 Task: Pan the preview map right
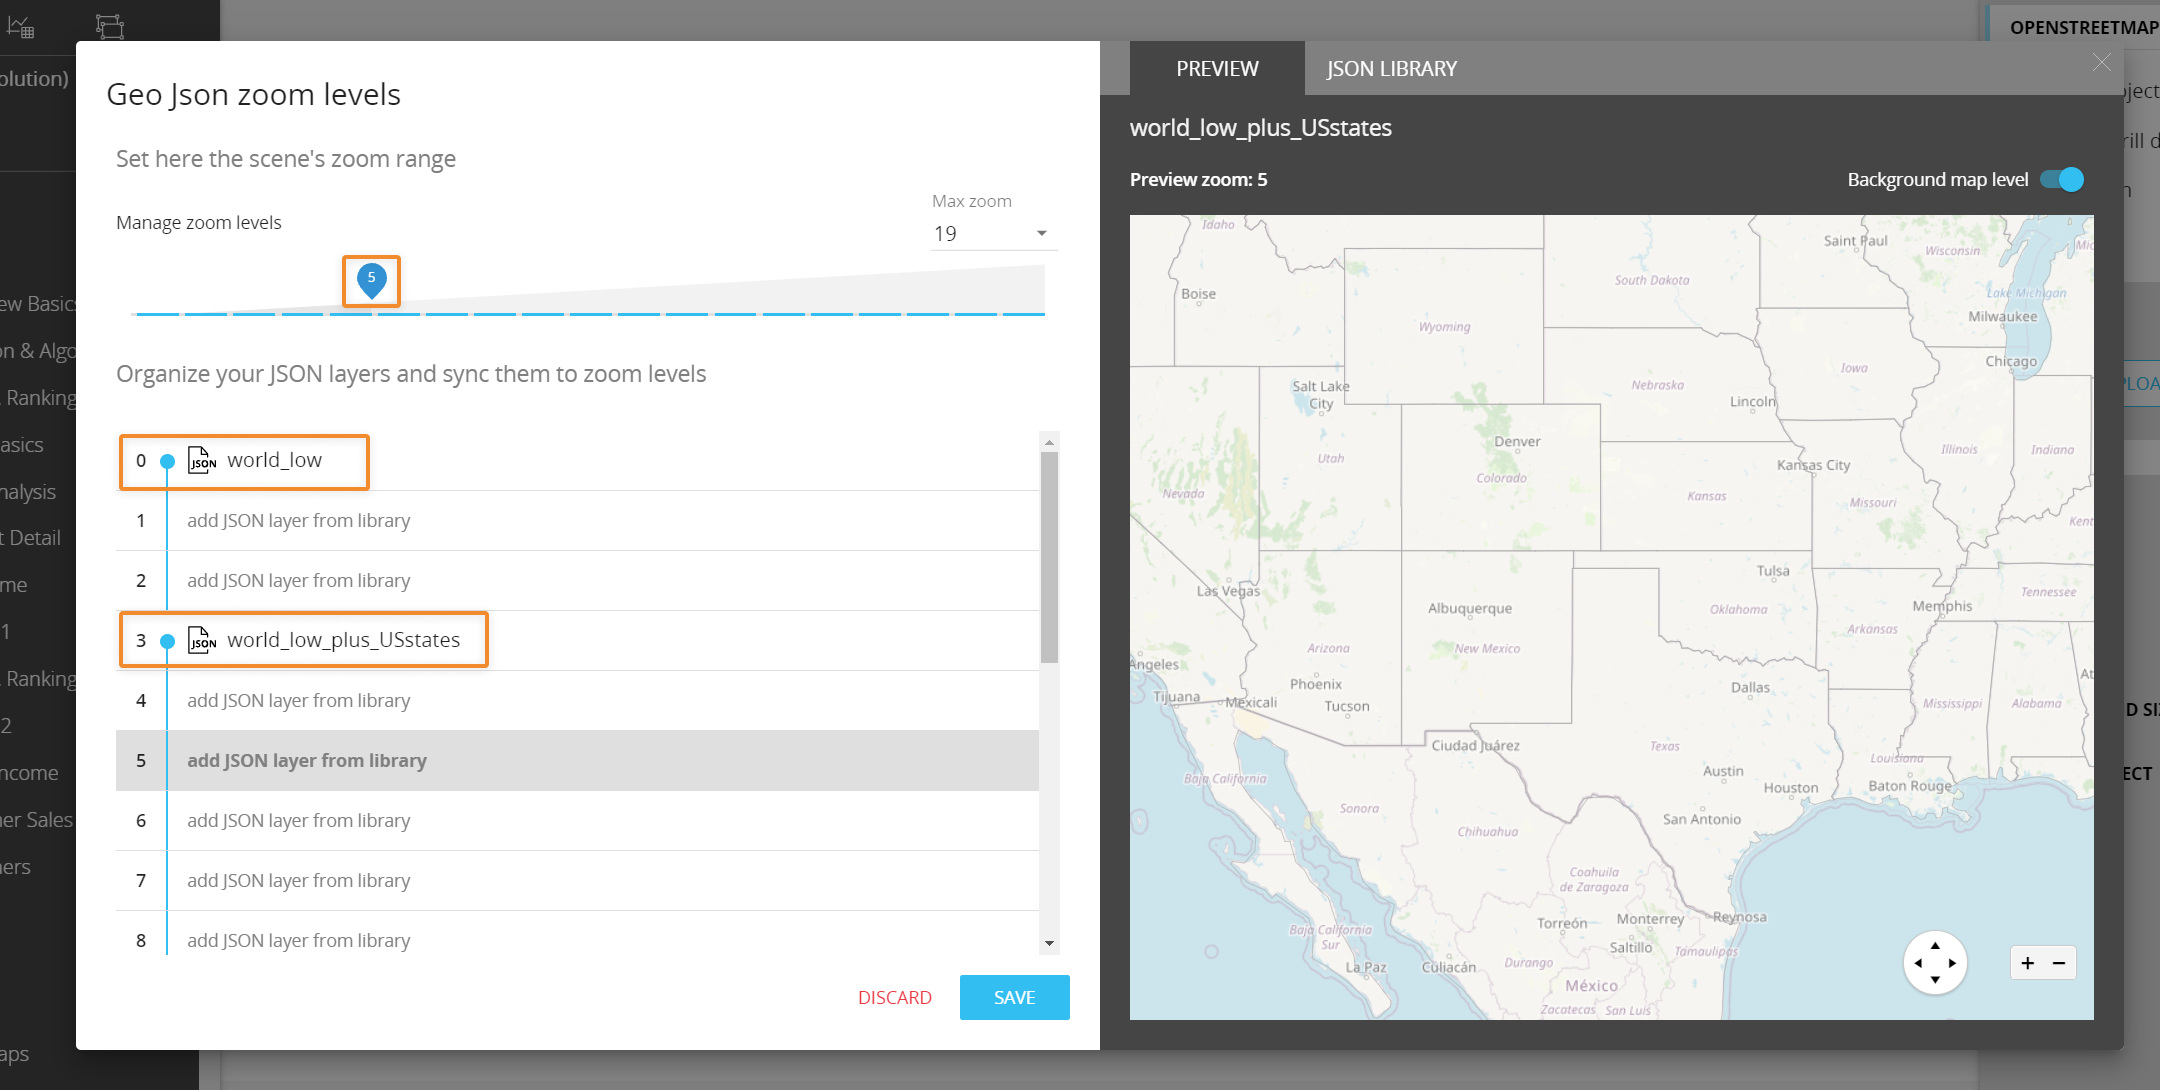point(1952,963)
